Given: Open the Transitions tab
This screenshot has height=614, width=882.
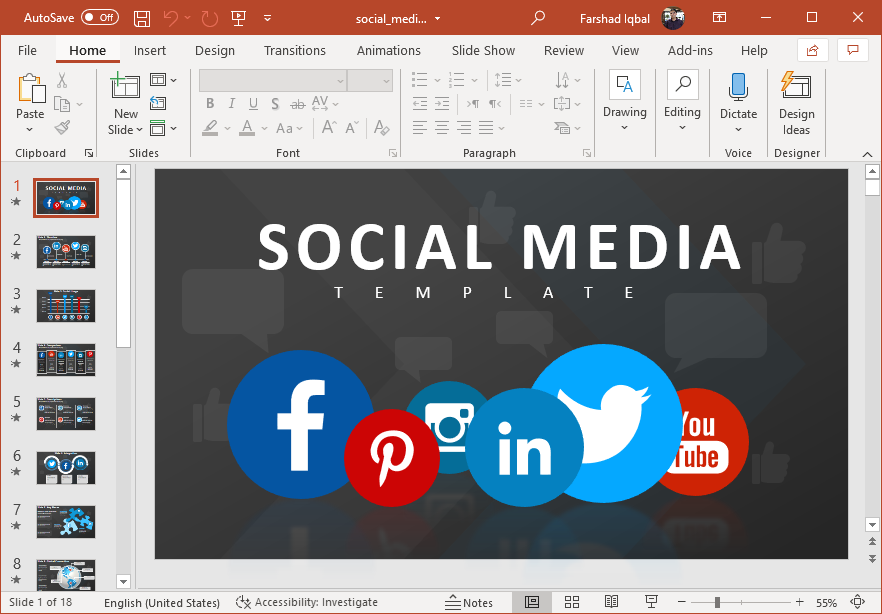Looking at the screenshot, I should click(x=294, y=50).
